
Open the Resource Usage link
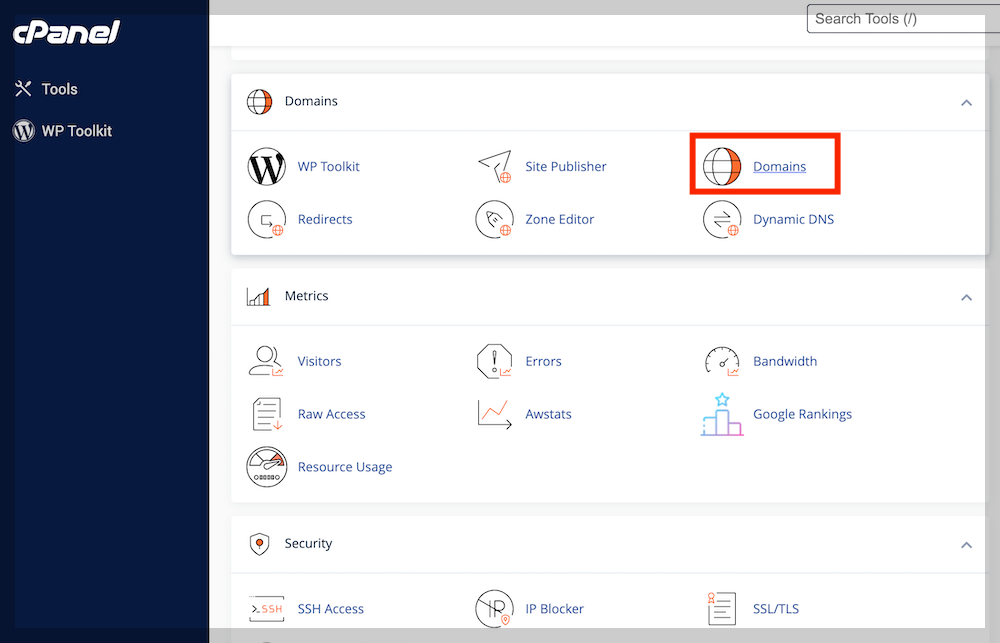point(344,467)
